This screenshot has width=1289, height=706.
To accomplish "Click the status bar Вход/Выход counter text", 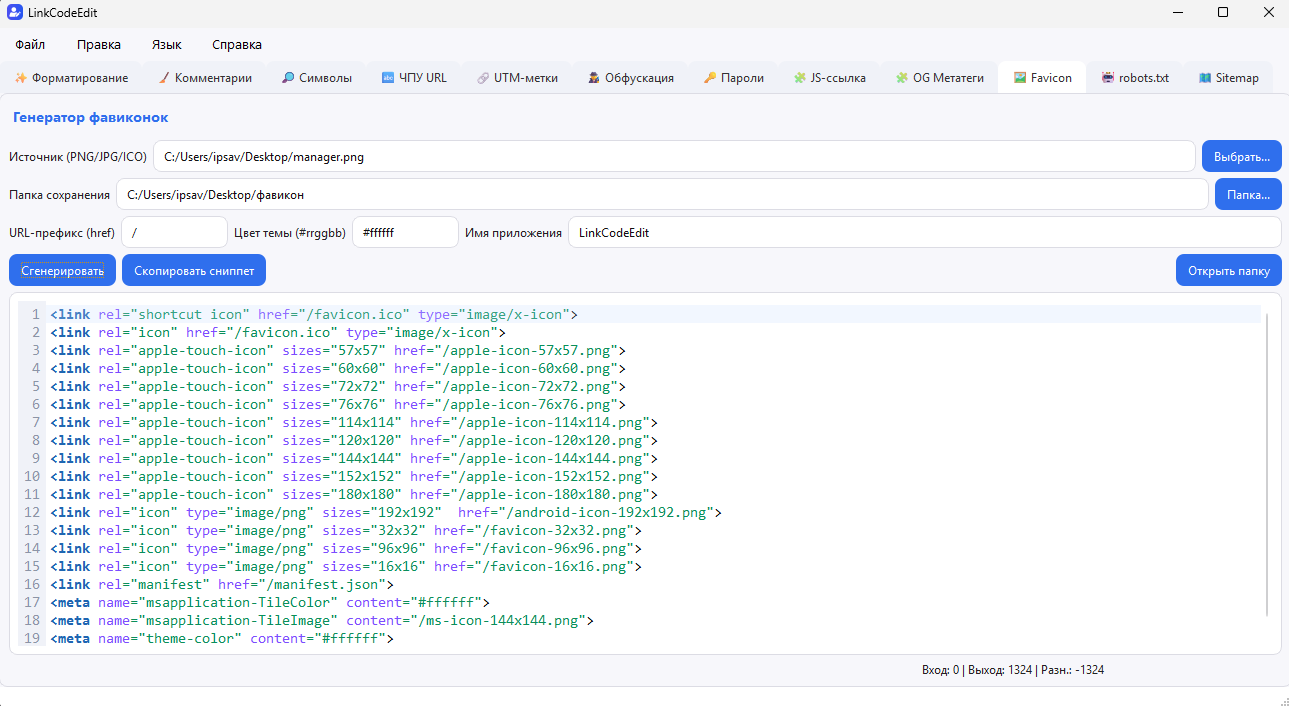I will click(1012, 670).
